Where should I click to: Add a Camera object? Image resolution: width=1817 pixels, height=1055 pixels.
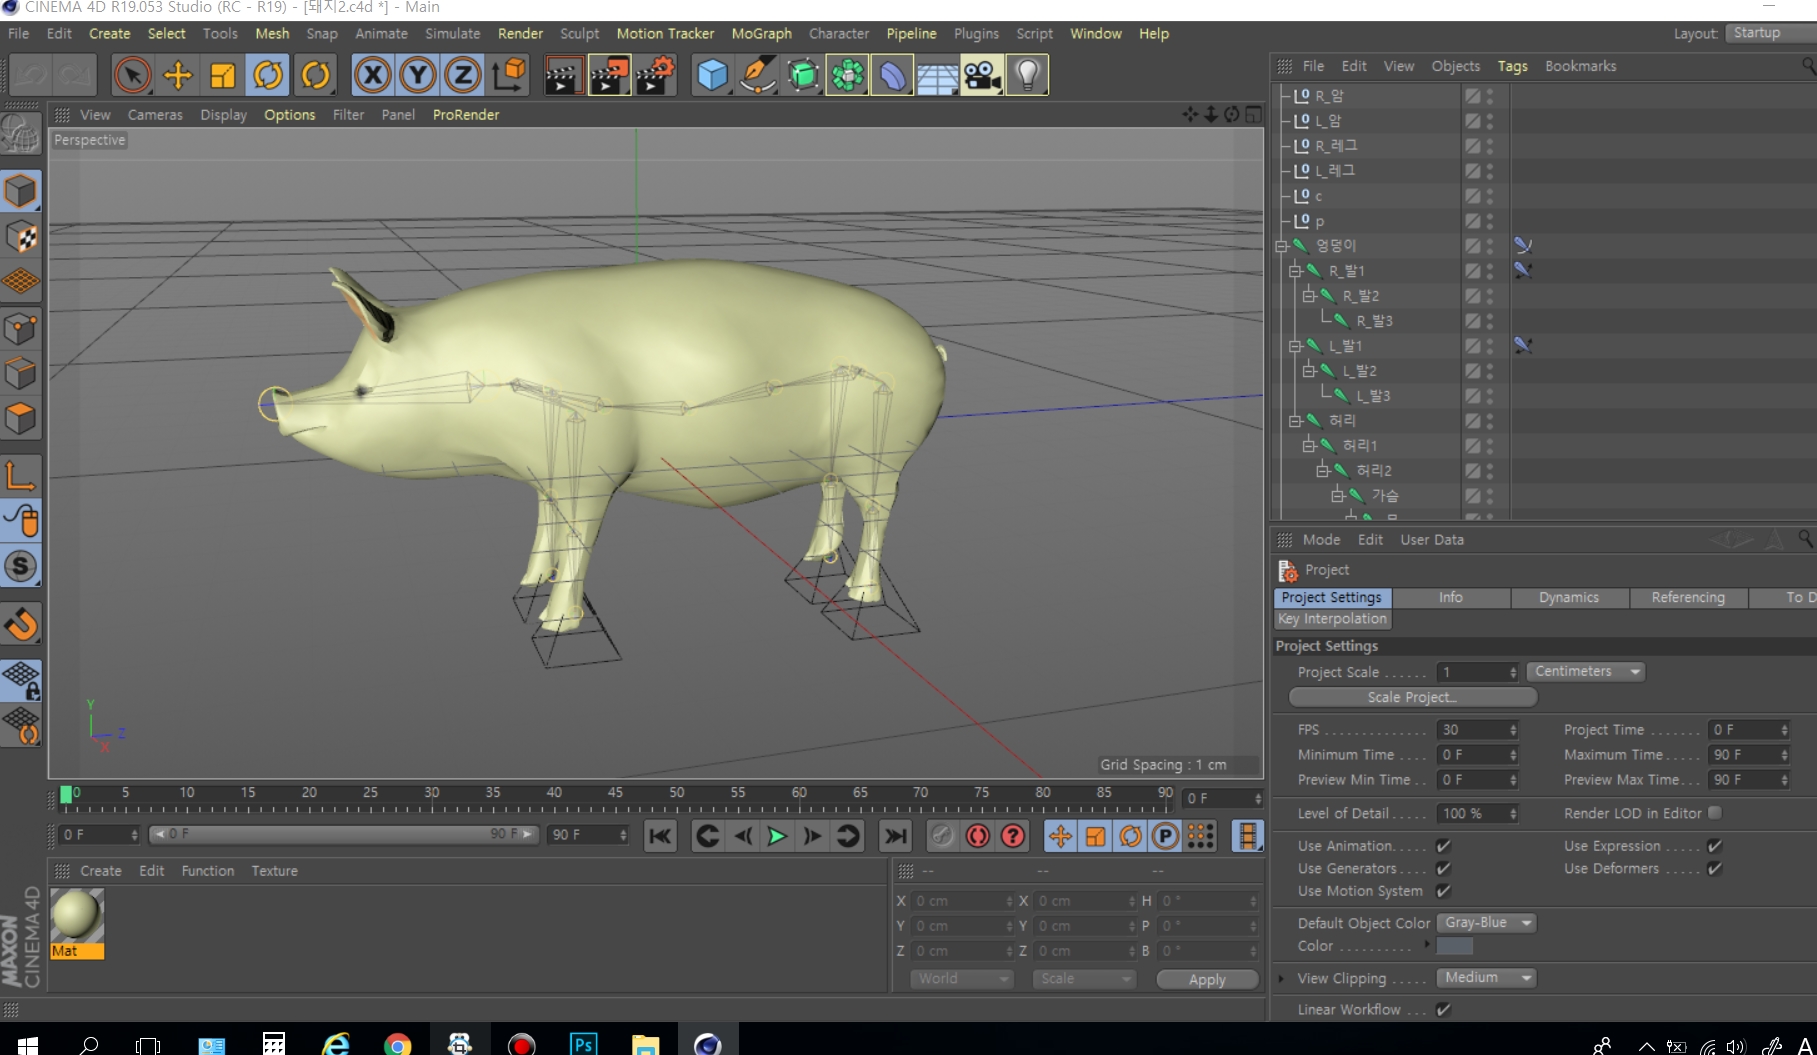(982, 76)
